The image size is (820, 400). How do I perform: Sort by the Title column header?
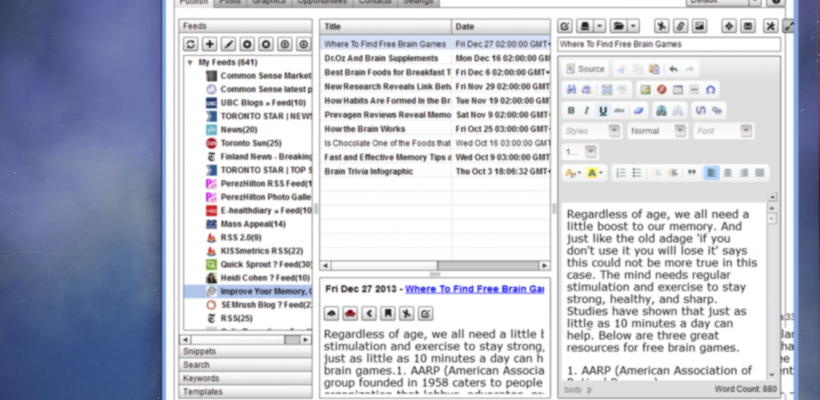[x=385, y=27]
